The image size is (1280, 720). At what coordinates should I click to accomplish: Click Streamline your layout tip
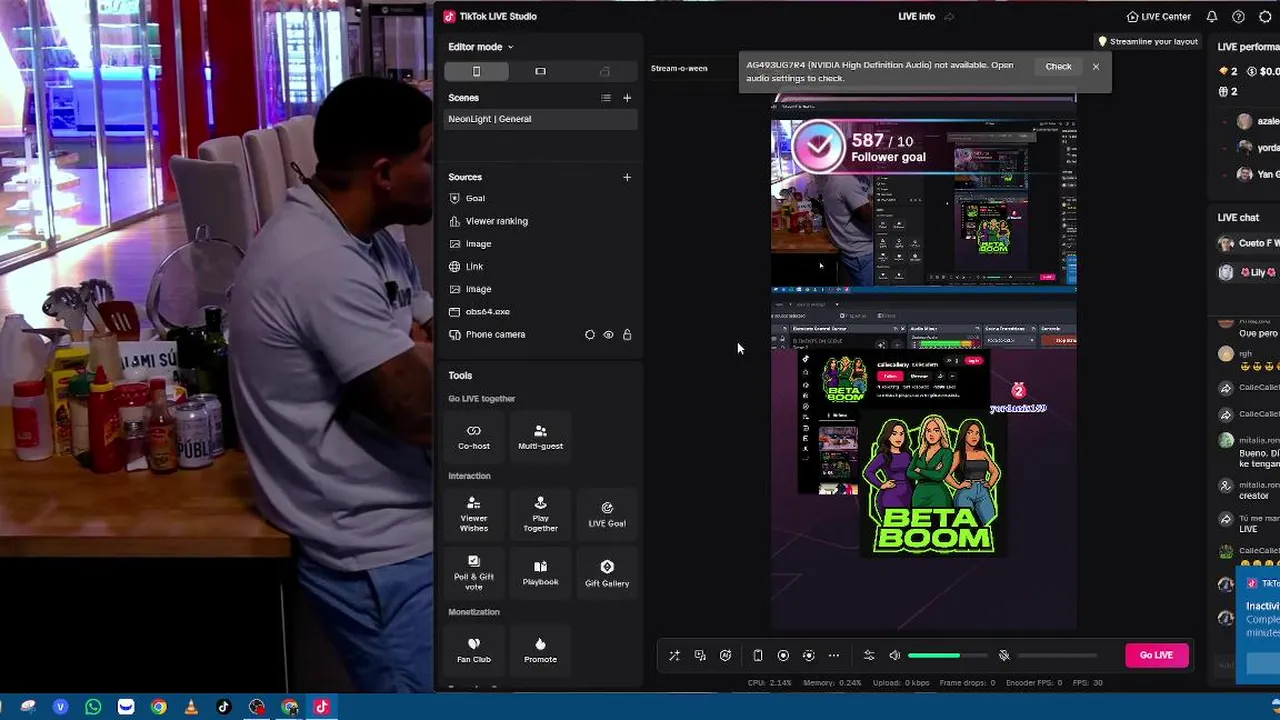click(x=1147, y=42)
